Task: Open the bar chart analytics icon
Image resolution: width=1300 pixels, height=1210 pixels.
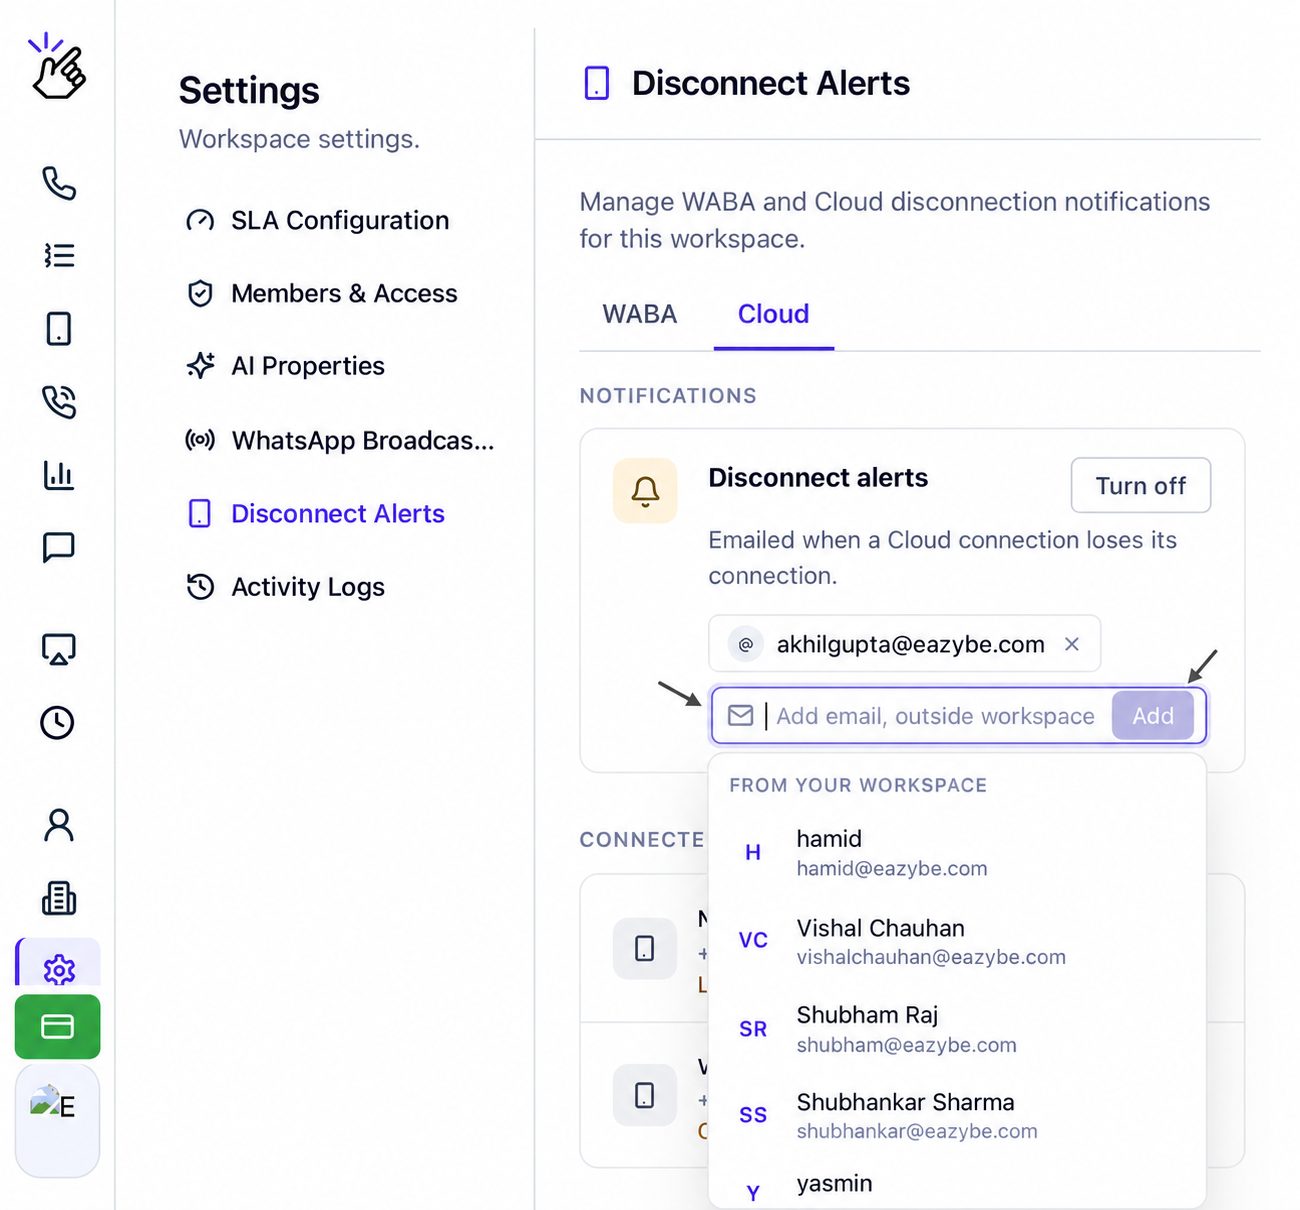Action: [x=58, y=474]
